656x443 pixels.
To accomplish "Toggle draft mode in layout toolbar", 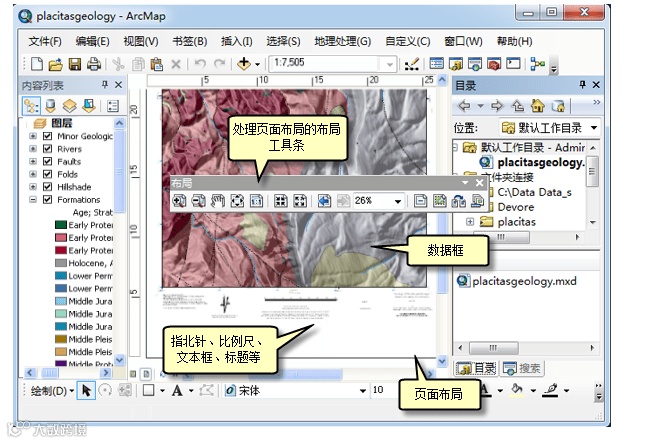I will [x=420, y=201].
